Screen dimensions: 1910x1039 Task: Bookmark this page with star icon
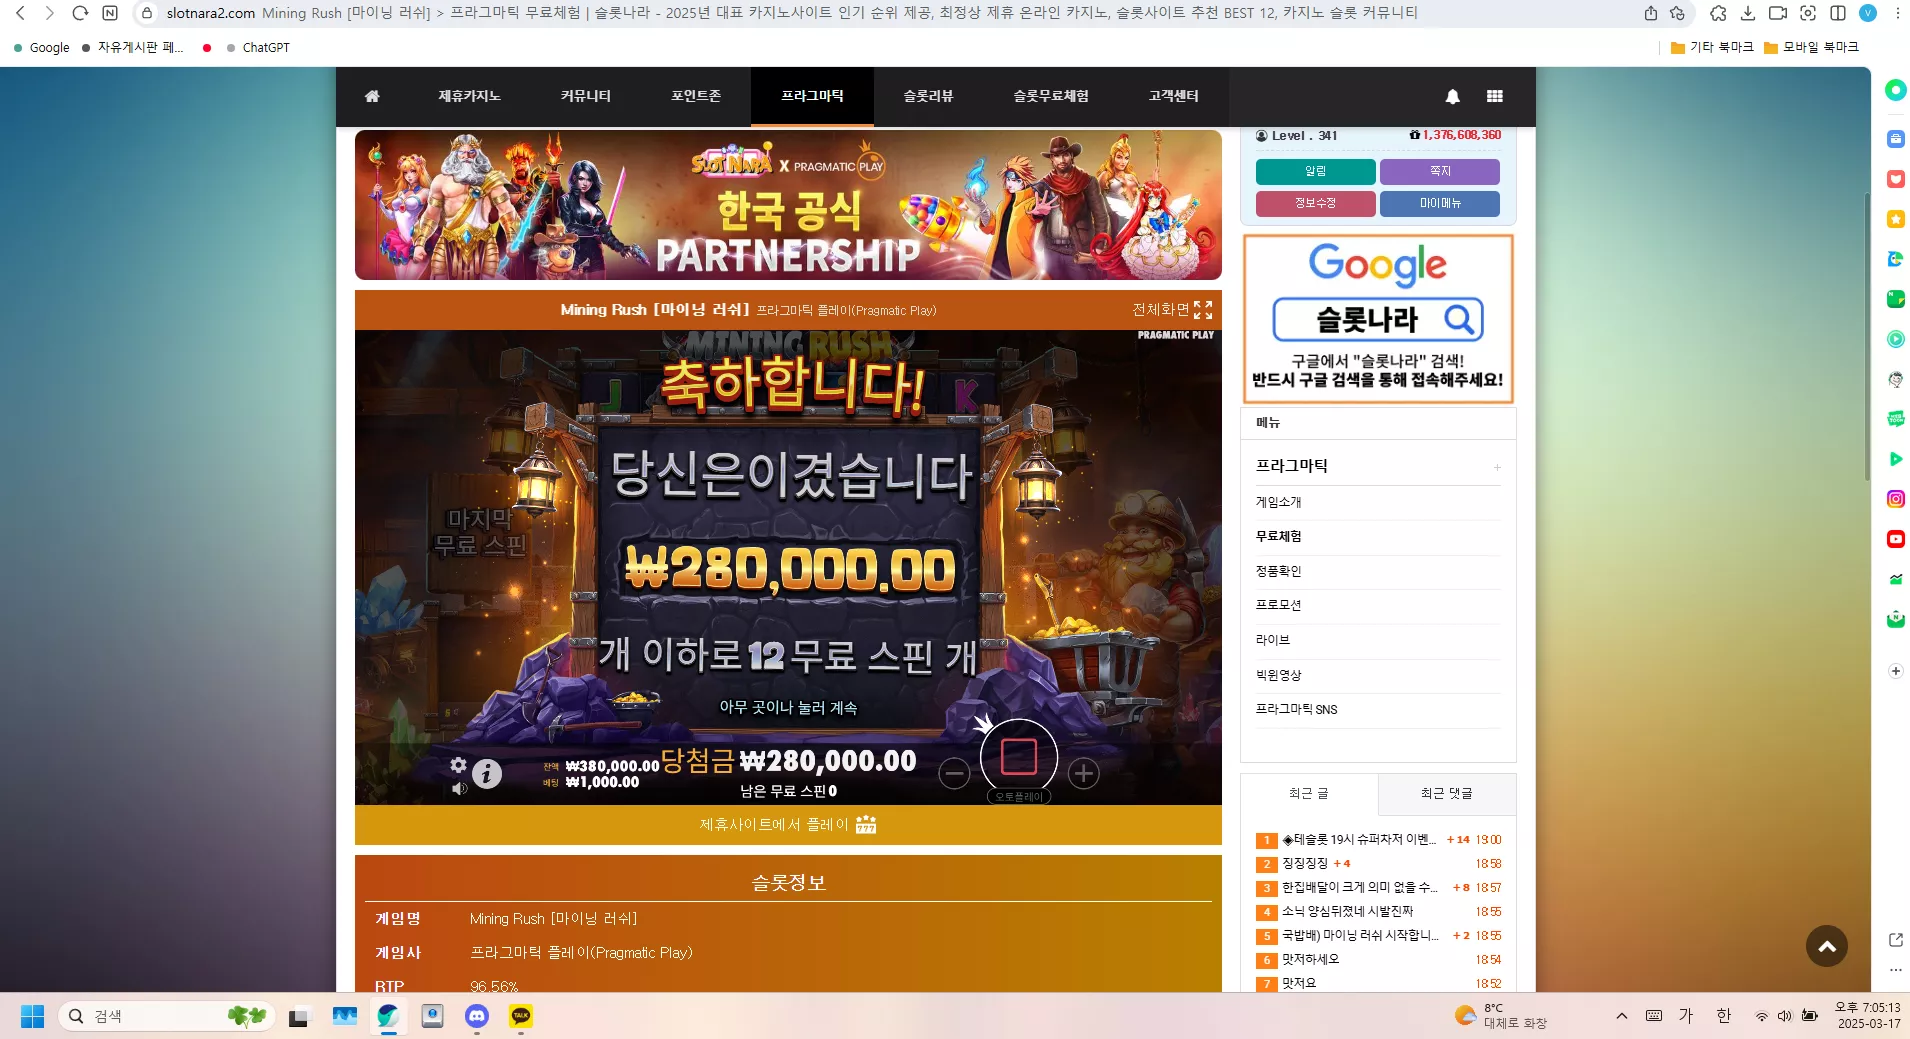pyautogui.click(x=1678, y=13)
